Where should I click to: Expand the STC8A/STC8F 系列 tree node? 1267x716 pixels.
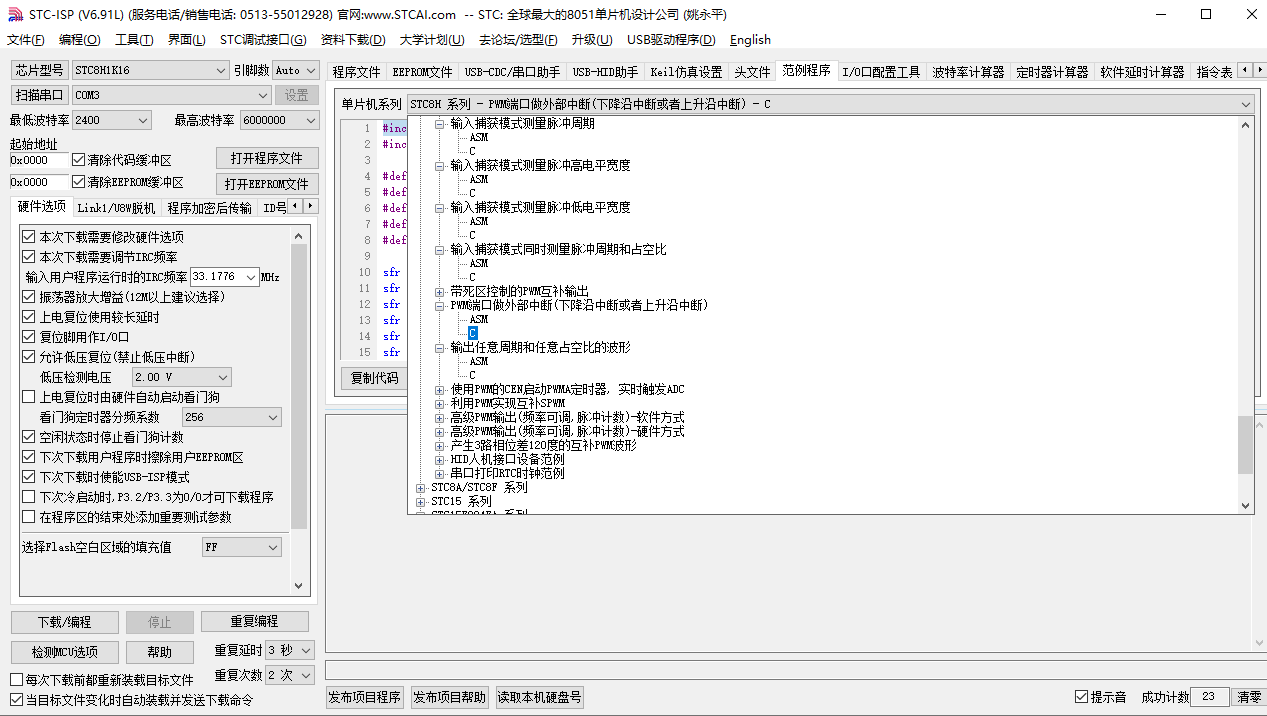(x=421, y=487)
